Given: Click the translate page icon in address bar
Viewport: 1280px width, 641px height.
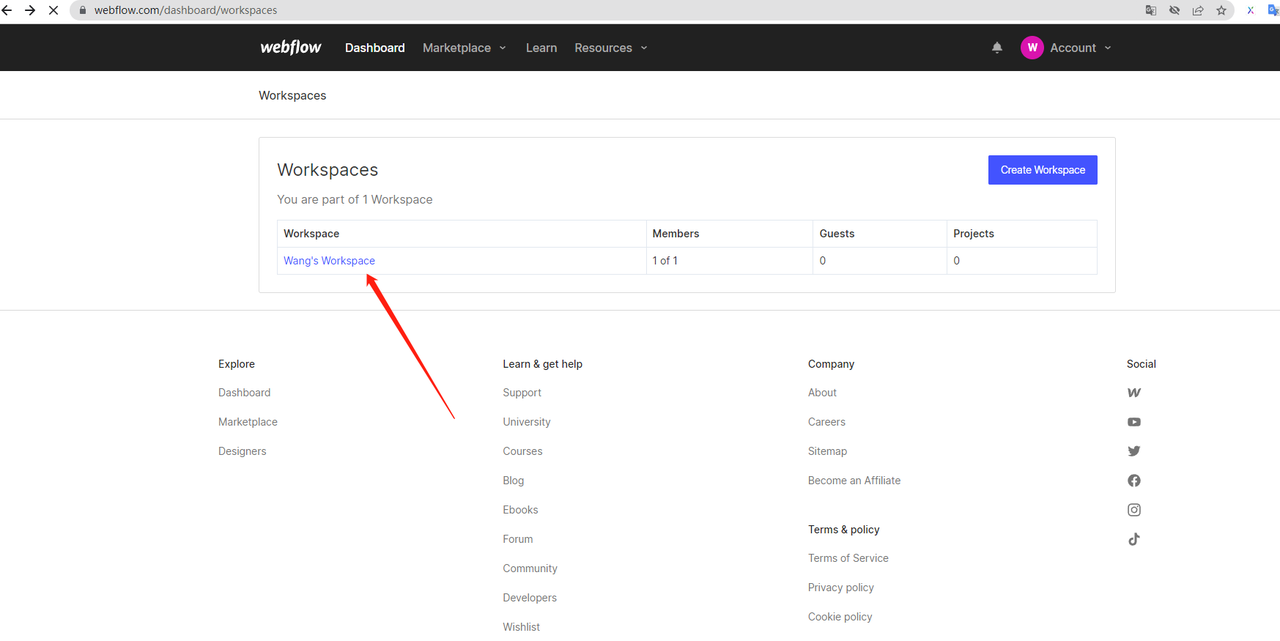Looking at the screenshot, I should pyautogui.click(x=1151, y=10).
